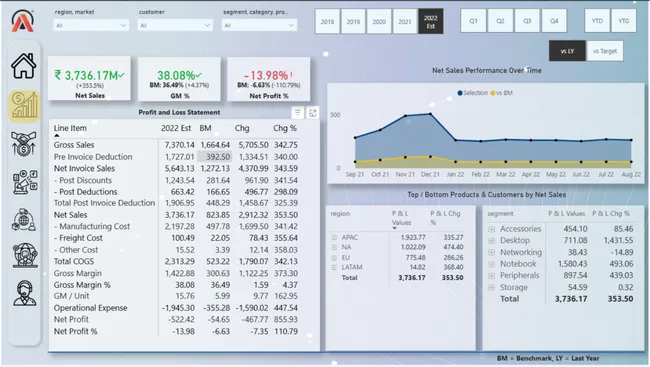Click sort arrow under P & L Values header
650x367 pixels.
[395, 228]
